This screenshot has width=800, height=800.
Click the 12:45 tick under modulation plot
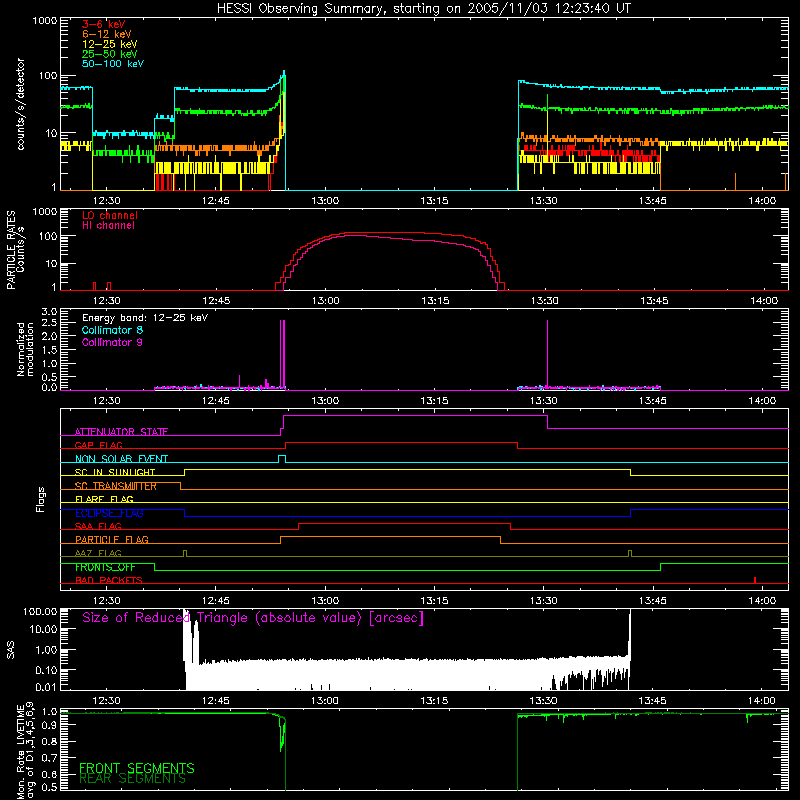[x=216, y=401]
